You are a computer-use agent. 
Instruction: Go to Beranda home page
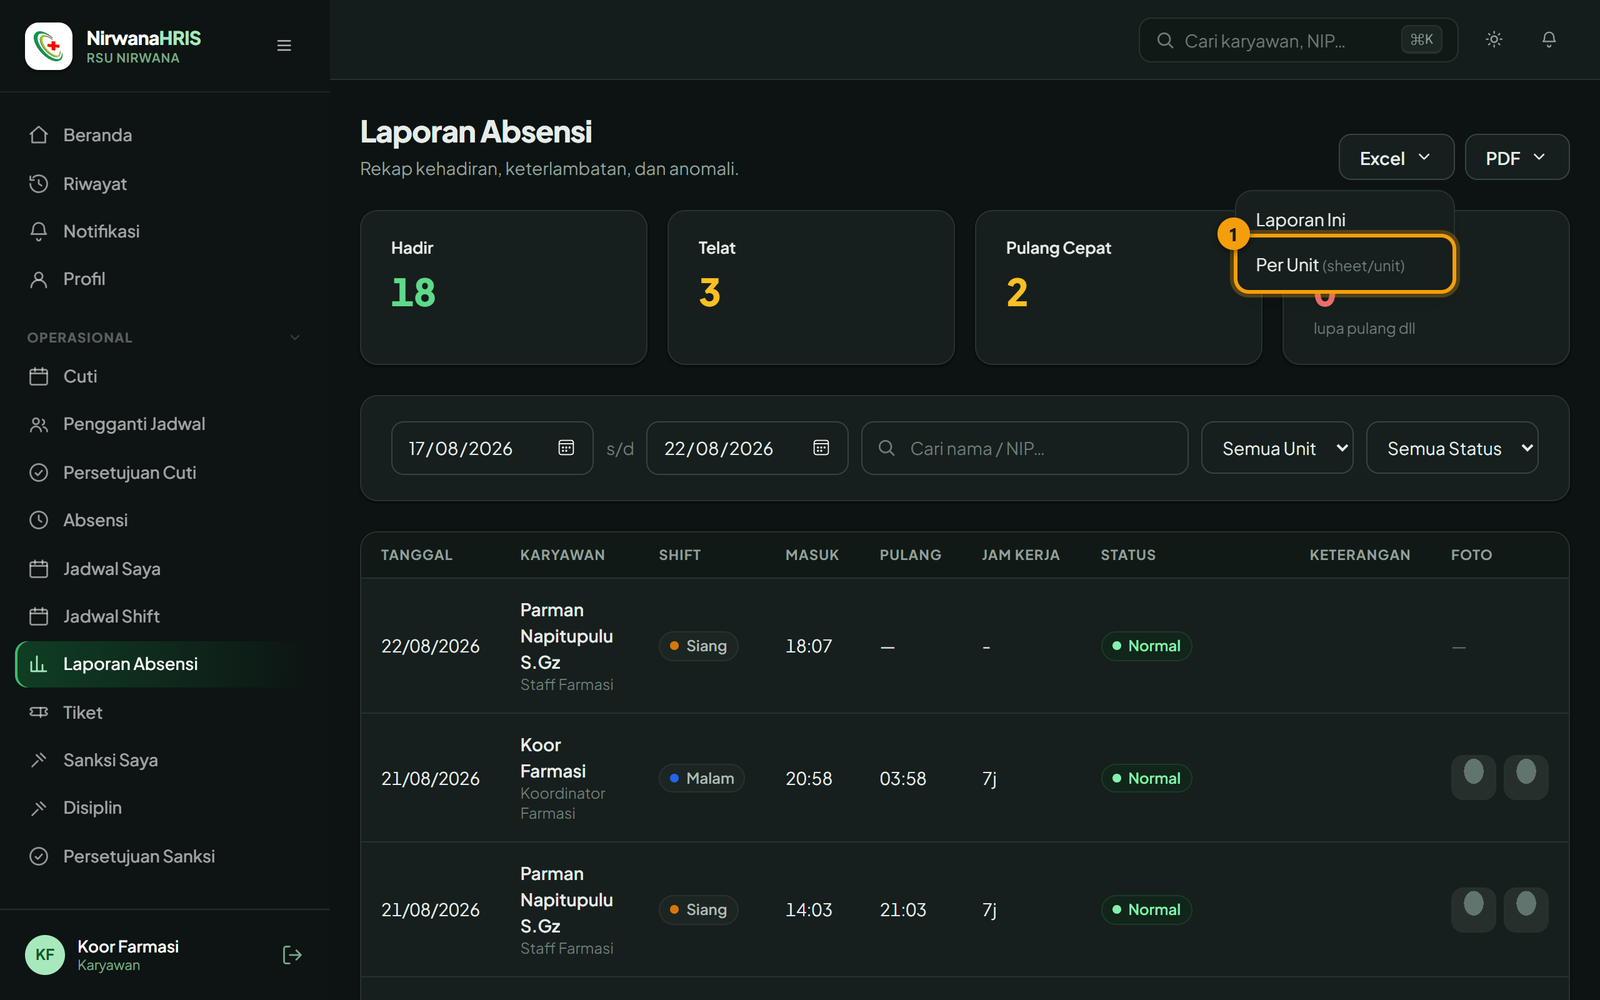(165, 135)
